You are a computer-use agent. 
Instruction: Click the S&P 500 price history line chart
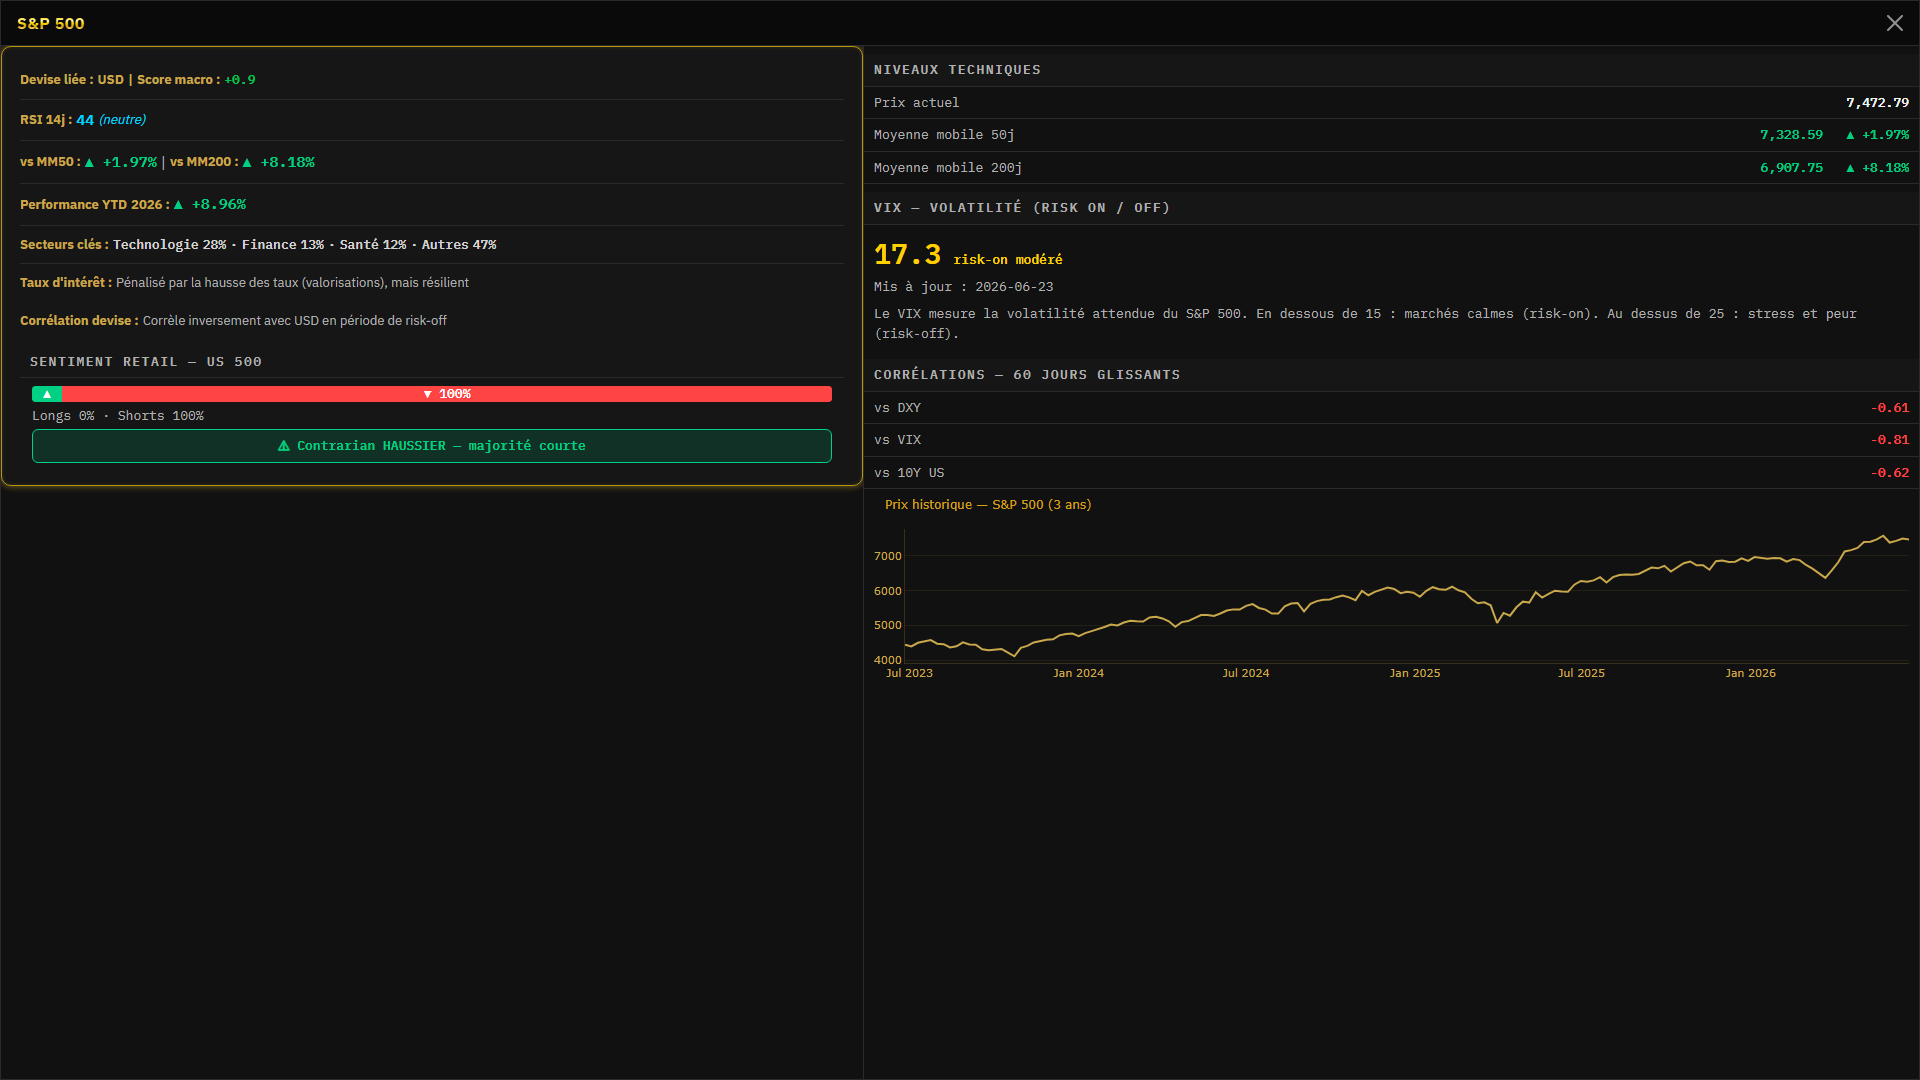tap(1406, 597)
